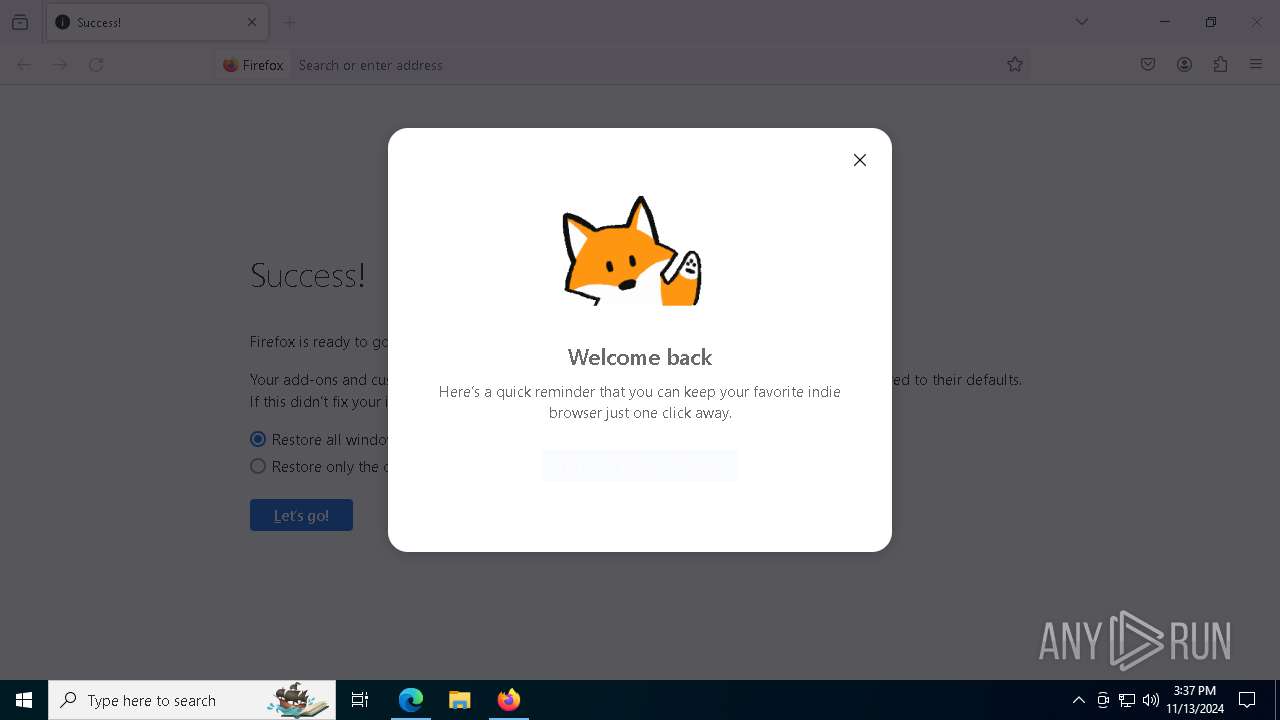Close the Success! tab

252,22
